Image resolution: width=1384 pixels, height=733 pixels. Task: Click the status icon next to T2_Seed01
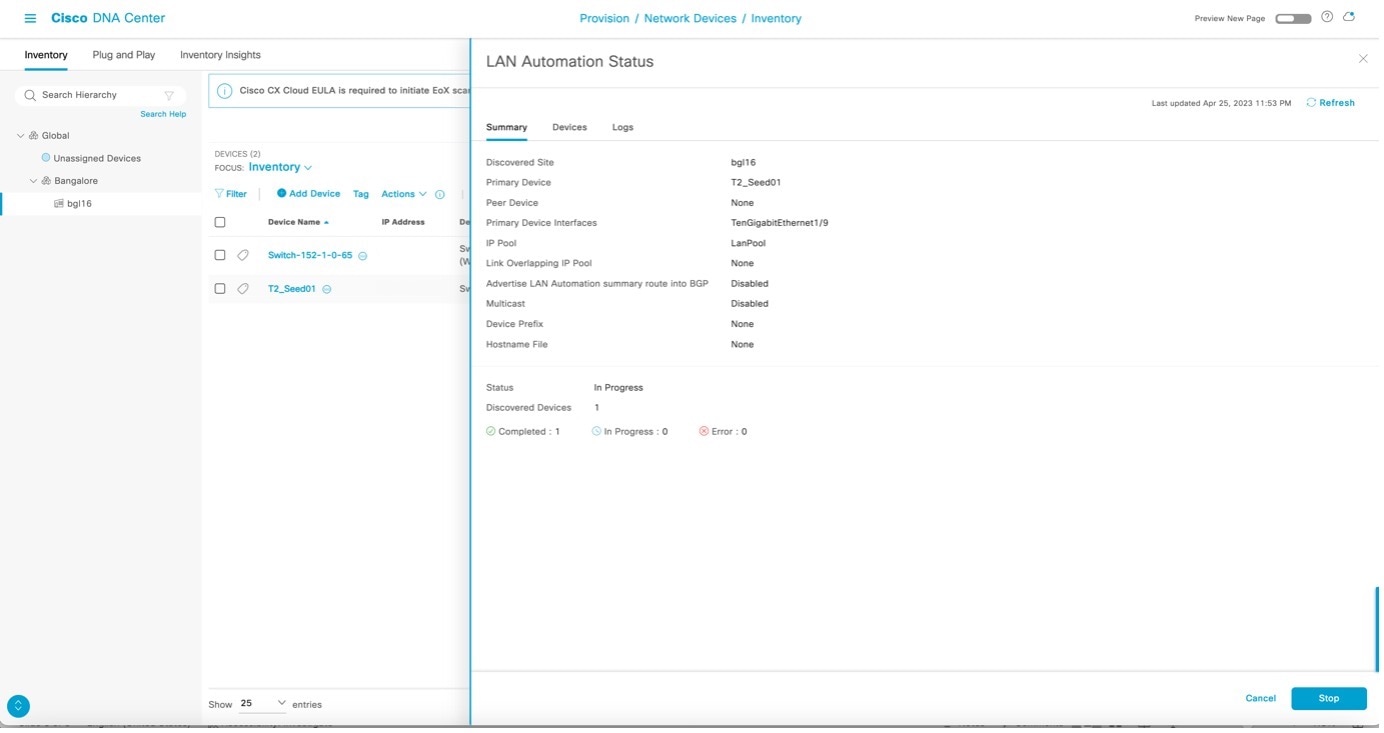click(x=327, y=289)
